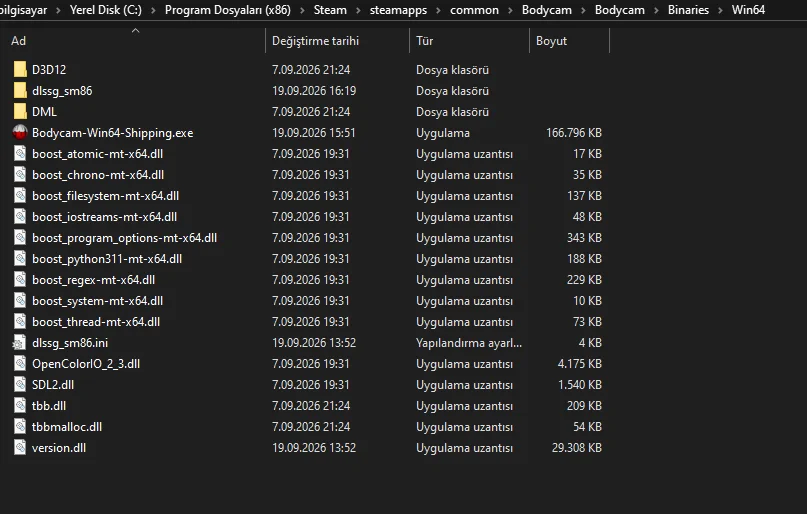Select the OpenColorIO_2_3.dll file icon
This screenshot has height=514, width=807.
(20, 364)
